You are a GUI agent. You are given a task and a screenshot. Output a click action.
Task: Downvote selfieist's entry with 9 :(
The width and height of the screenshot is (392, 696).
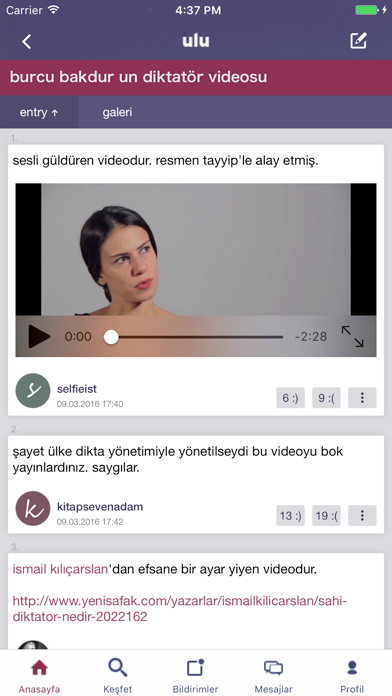coord(326,398)
